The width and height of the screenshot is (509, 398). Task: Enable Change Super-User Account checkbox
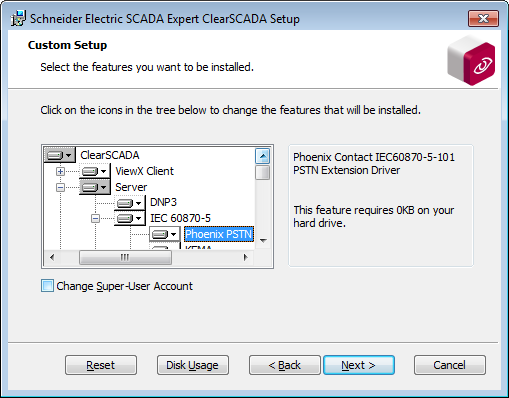click(47, 286)
